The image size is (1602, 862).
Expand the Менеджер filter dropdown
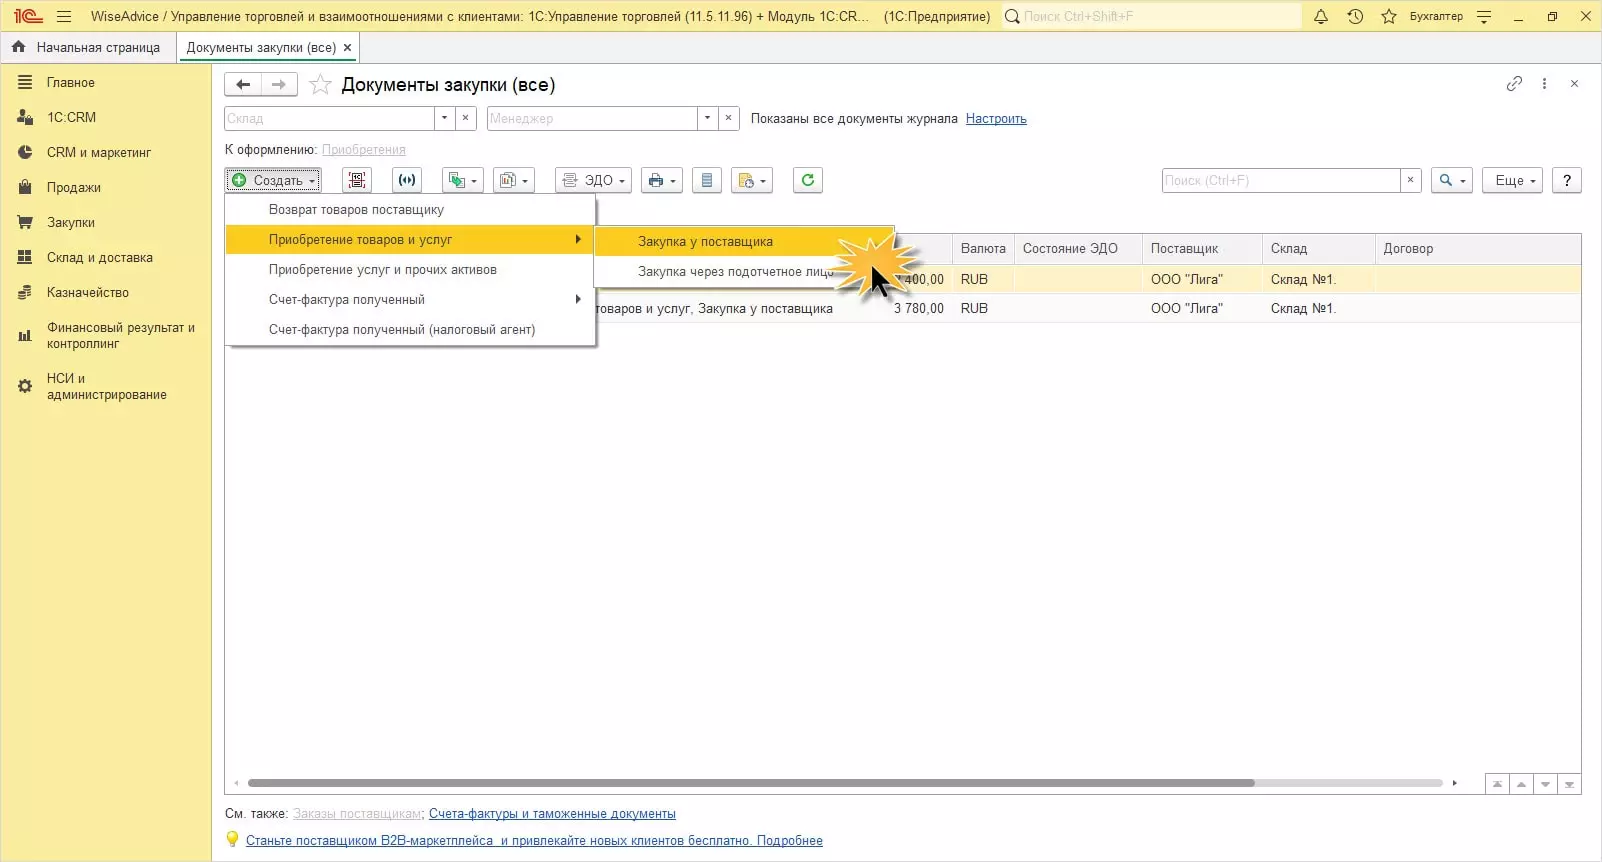pyautogui.click(x=707, y=118)
